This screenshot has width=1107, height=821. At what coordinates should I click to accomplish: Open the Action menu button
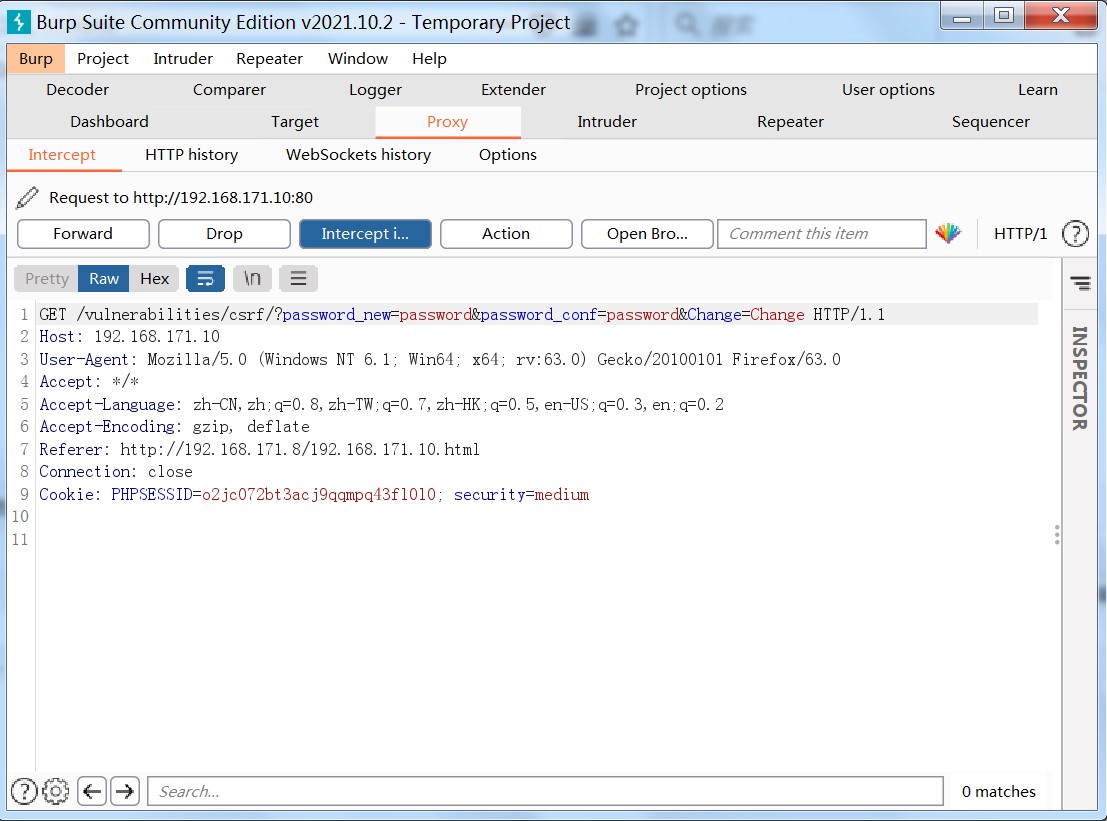506,234
